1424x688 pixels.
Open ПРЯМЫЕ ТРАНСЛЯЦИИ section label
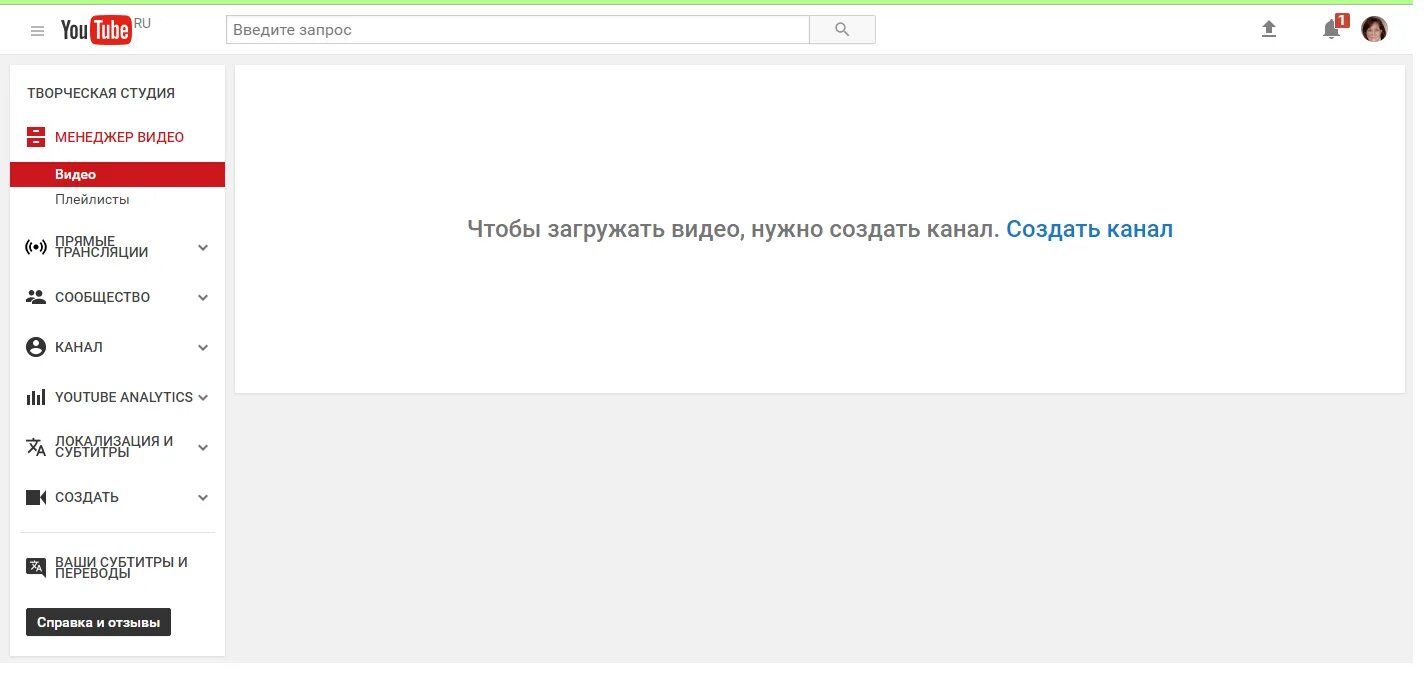tap(102, 247)
